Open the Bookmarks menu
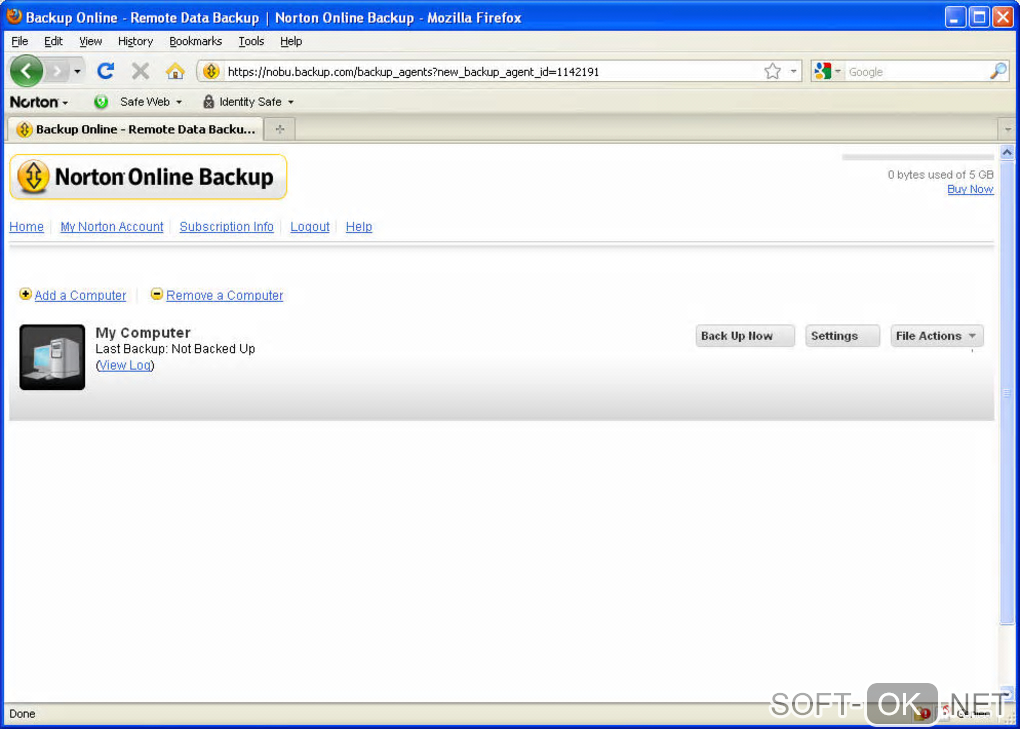Image resolution: width=1020 pixels, height=729 pixels. [195, 41]
